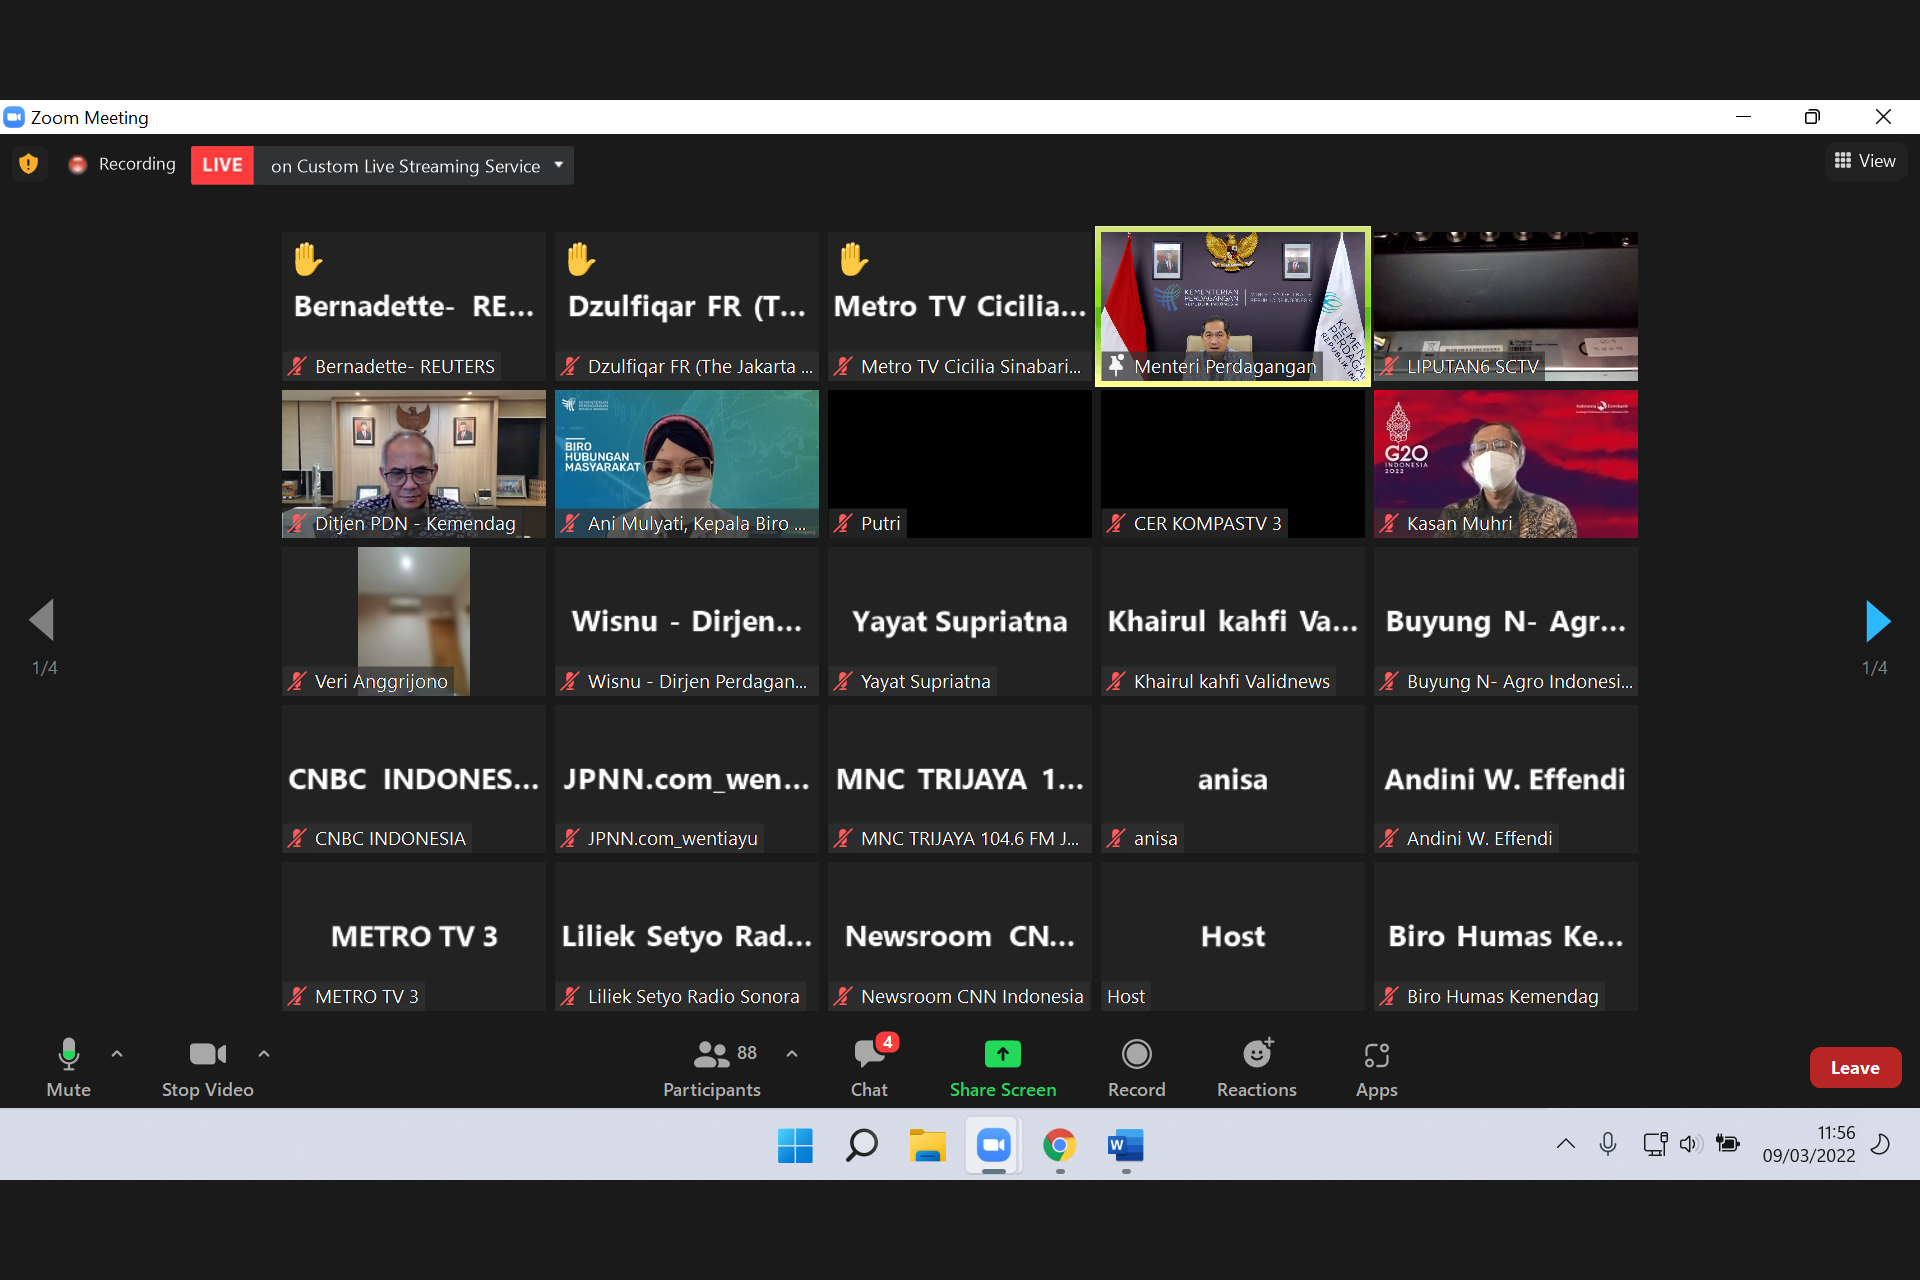
Task: Click the Share Screen icon
Action: 1002,1055
